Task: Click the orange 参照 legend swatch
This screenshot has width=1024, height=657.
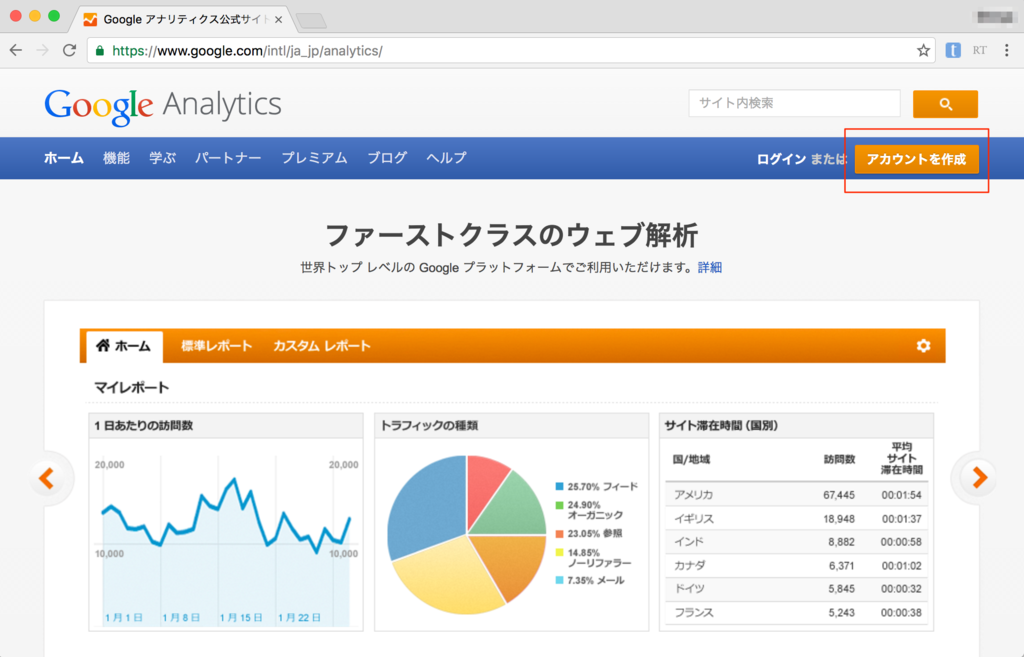Action: 559,534
